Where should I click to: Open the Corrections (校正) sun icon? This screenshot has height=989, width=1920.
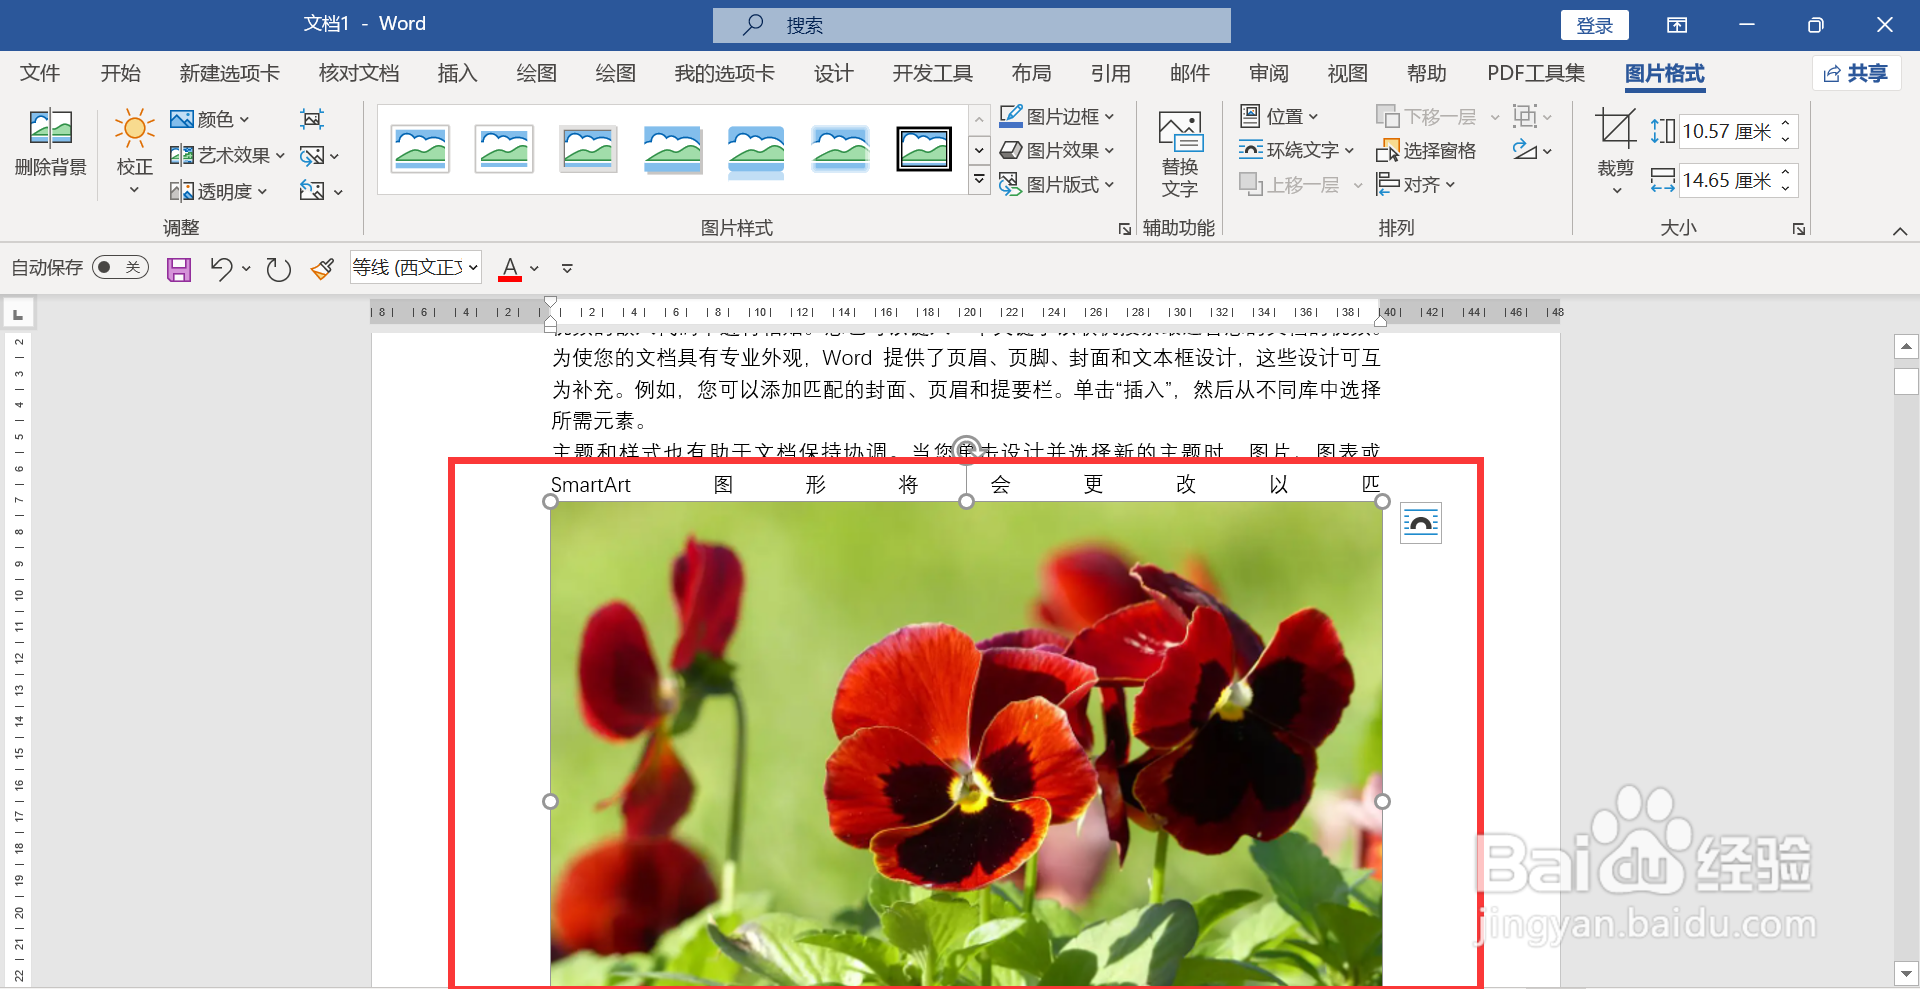[134, 129]
